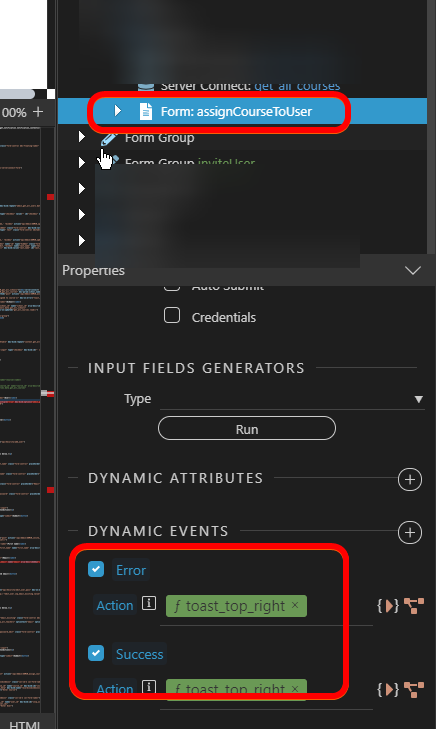Add a new dynamic event
Image resolution: width=436 pixels, height=729 pixels.
(x=410, y=533)
